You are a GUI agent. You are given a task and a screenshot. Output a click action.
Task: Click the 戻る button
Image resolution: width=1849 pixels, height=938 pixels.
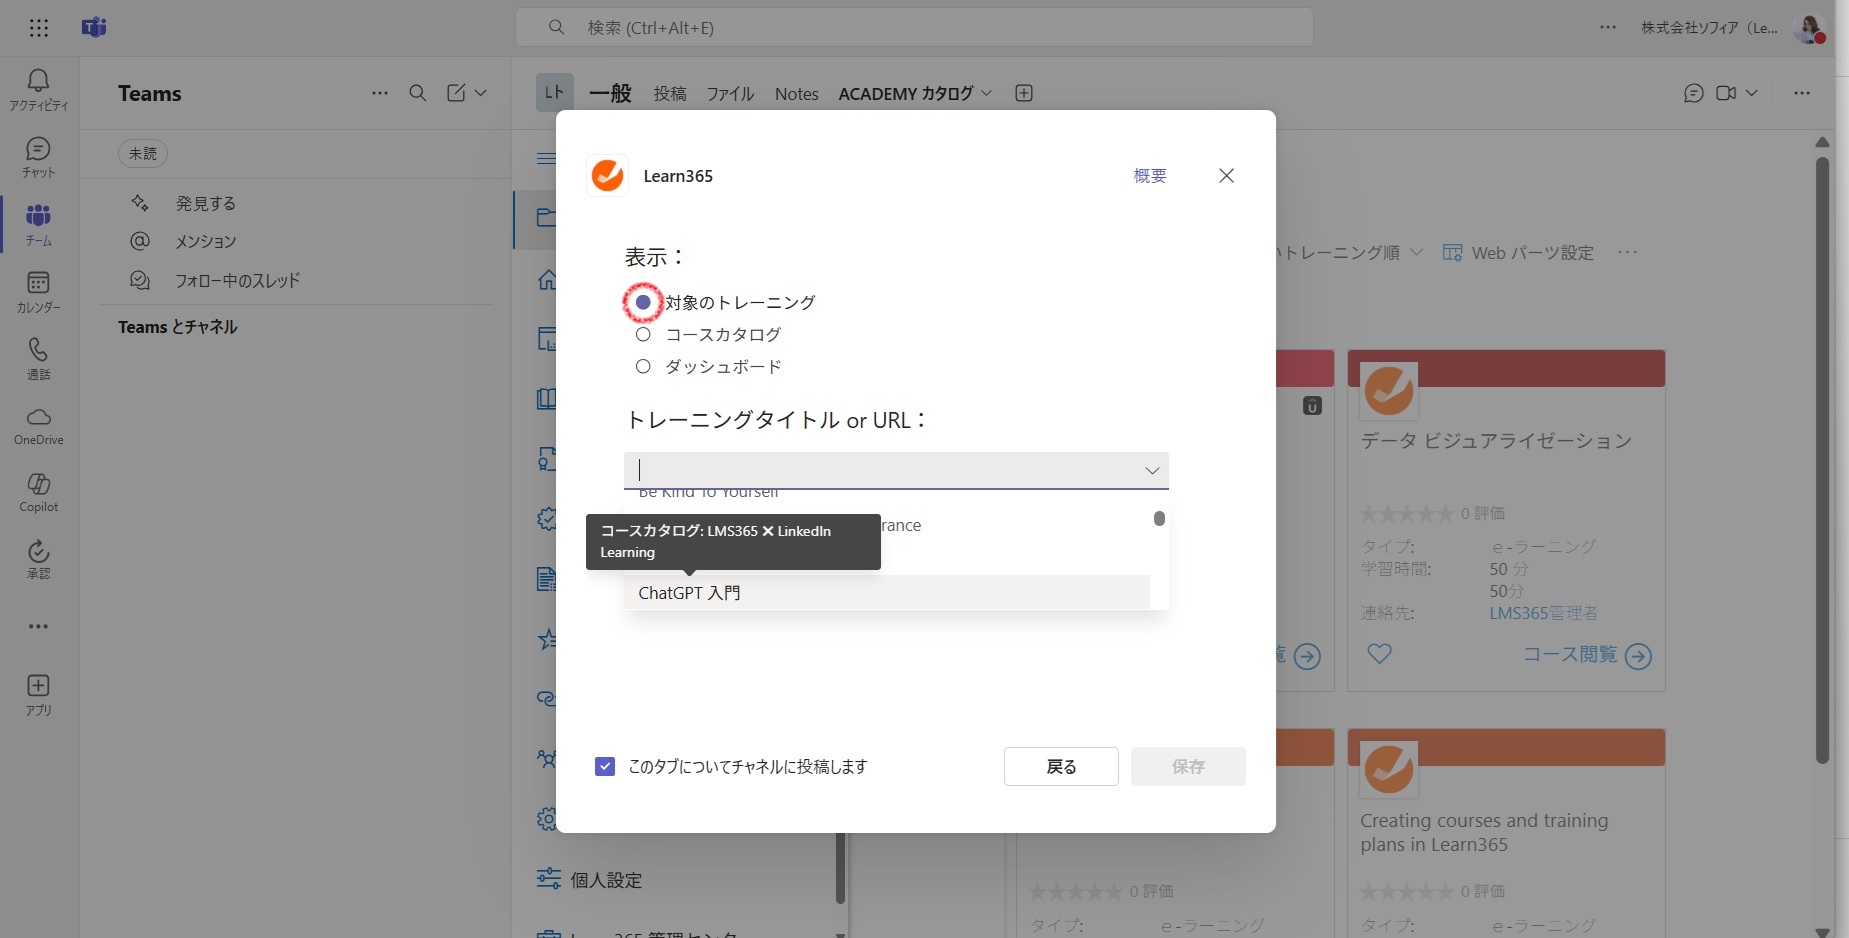(x=1061, y=766)
